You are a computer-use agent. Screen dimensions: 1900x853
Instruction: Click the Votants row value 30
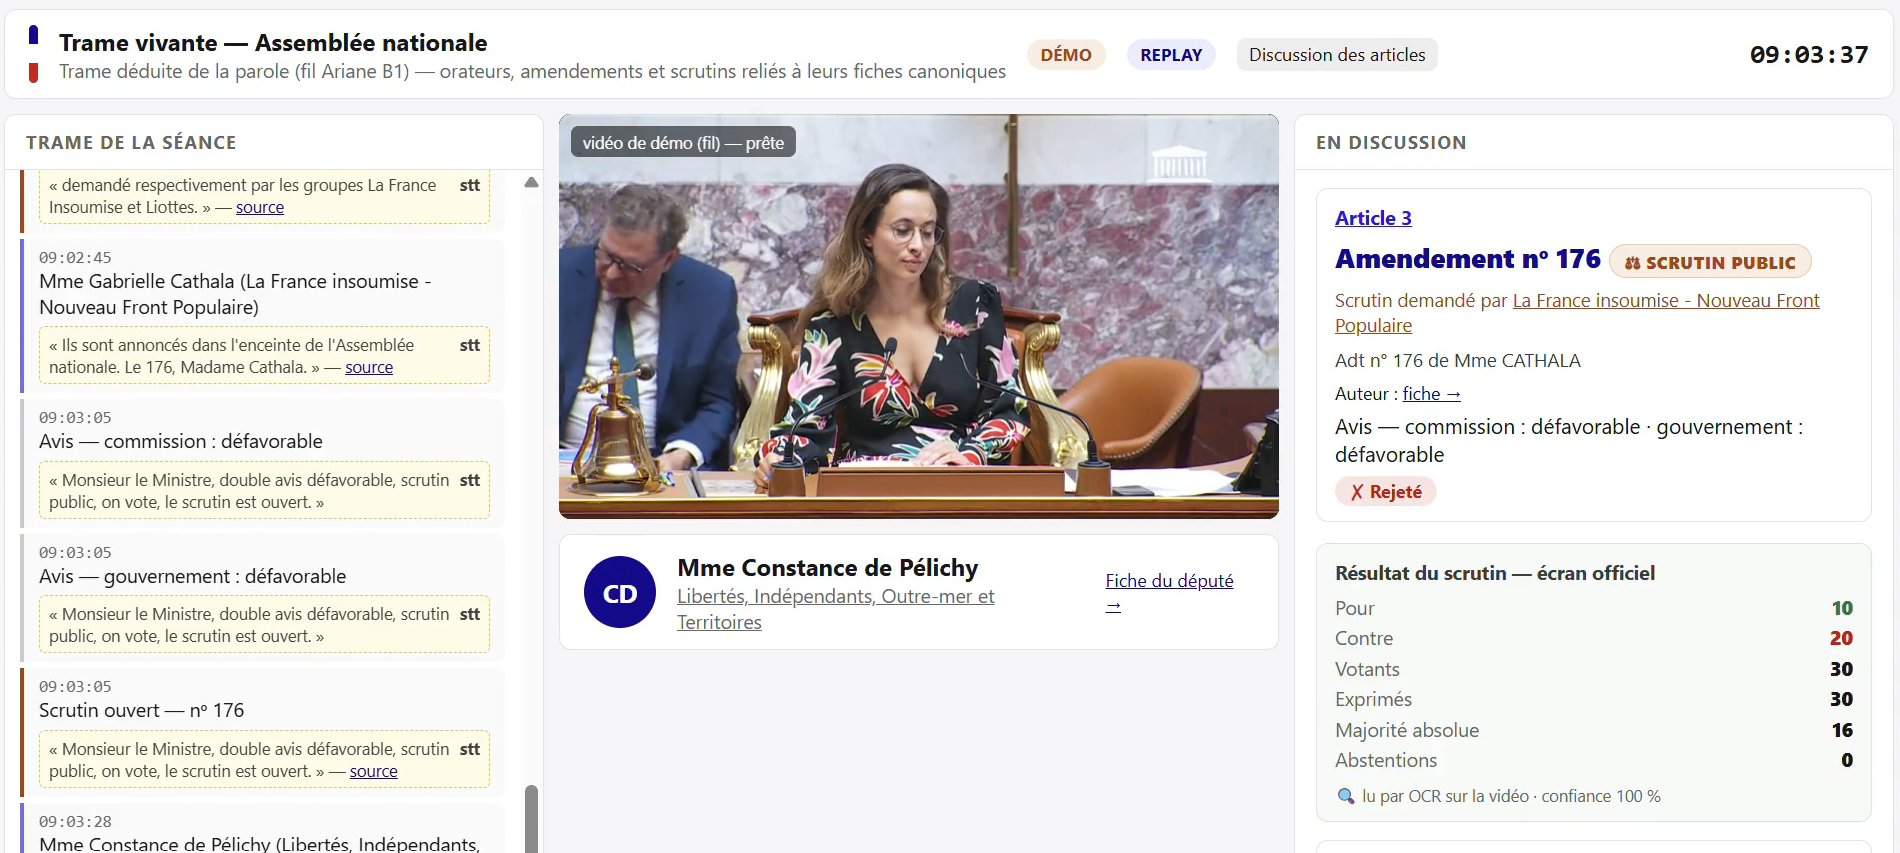[1841, 669]
